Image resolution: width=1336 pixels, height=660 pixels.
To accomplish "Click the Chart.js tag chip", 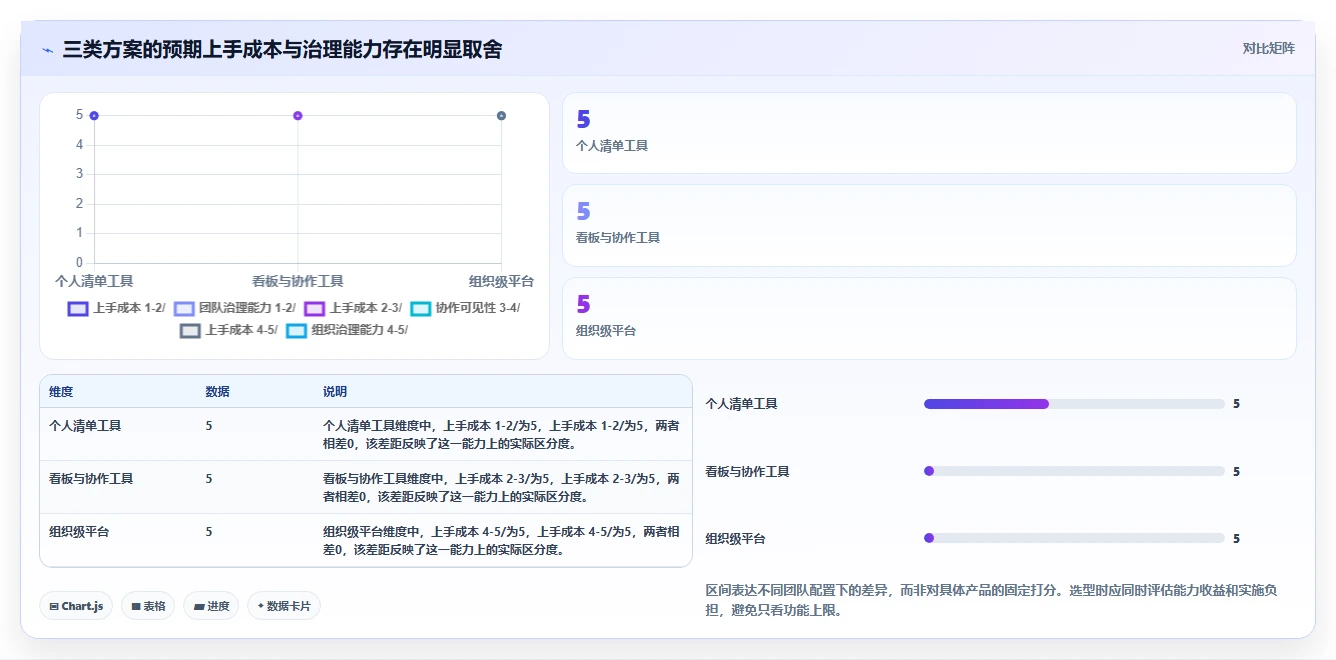I will (x=76, y=606).
